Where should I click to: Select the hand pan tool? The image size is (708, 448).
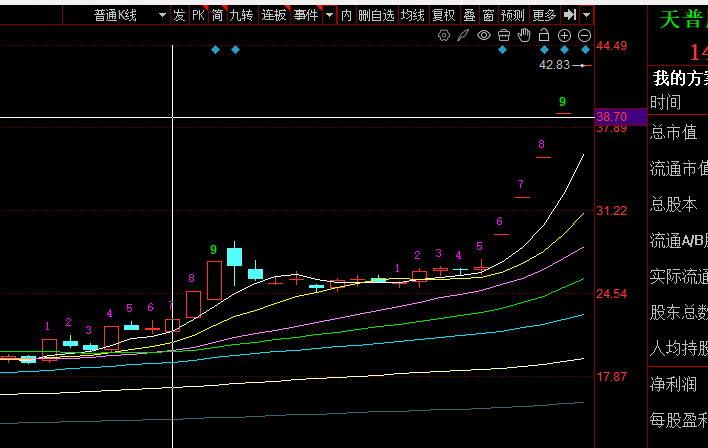524,35
